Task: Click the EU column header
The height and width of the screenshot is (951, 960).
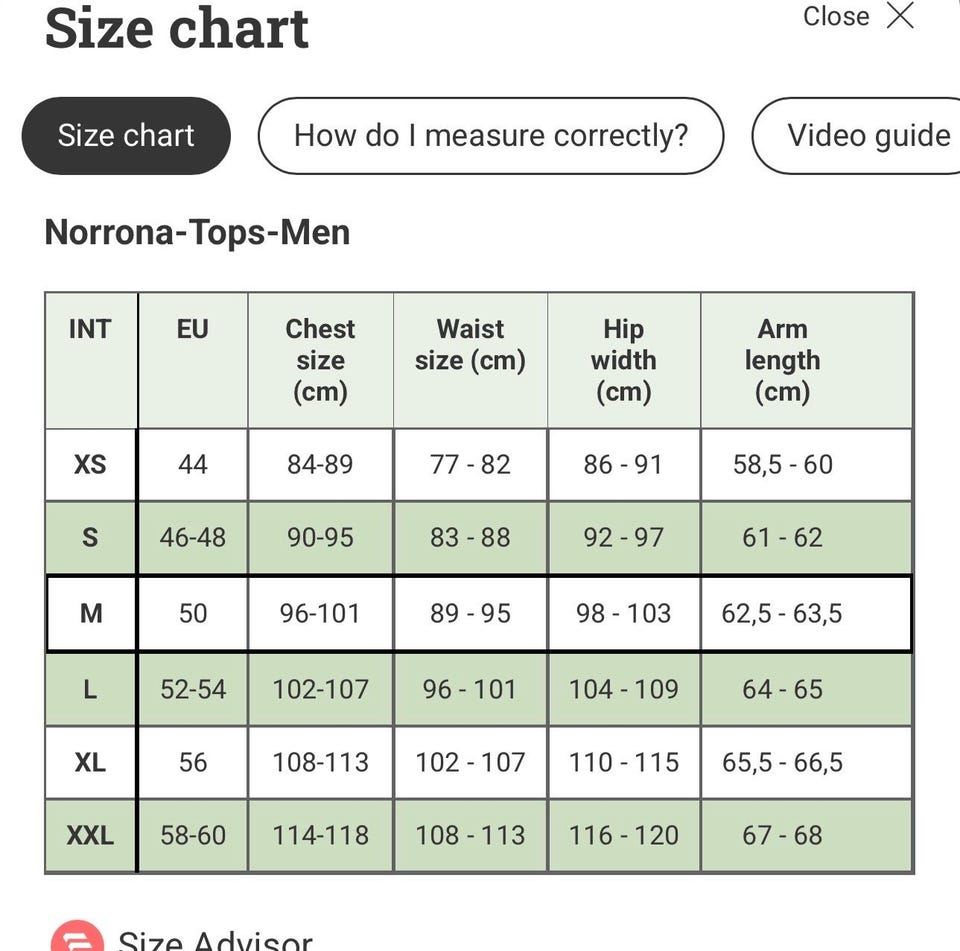Action: [x=192, y=329]
